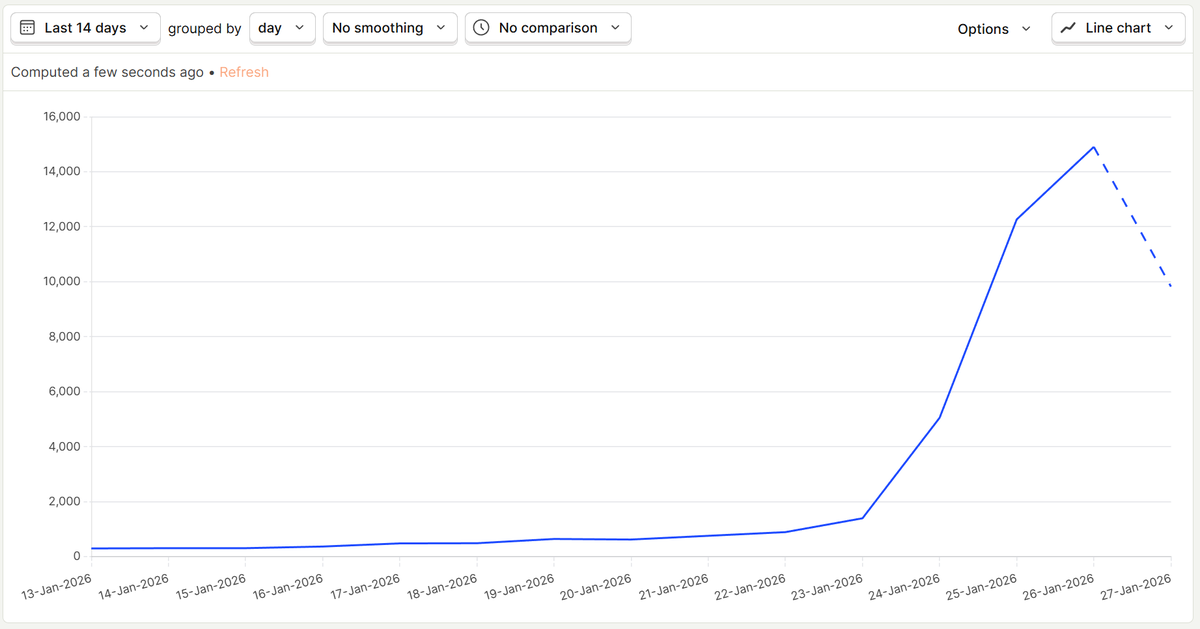This screenshot has height=629, width=1200.
Task: Click the 20-Jan-2026 x-axis label
Action: [597, 586]
